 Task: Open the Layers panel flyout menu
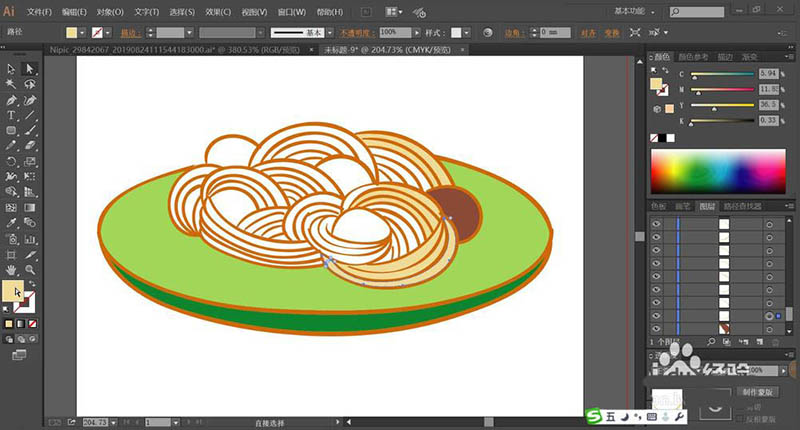788,206
